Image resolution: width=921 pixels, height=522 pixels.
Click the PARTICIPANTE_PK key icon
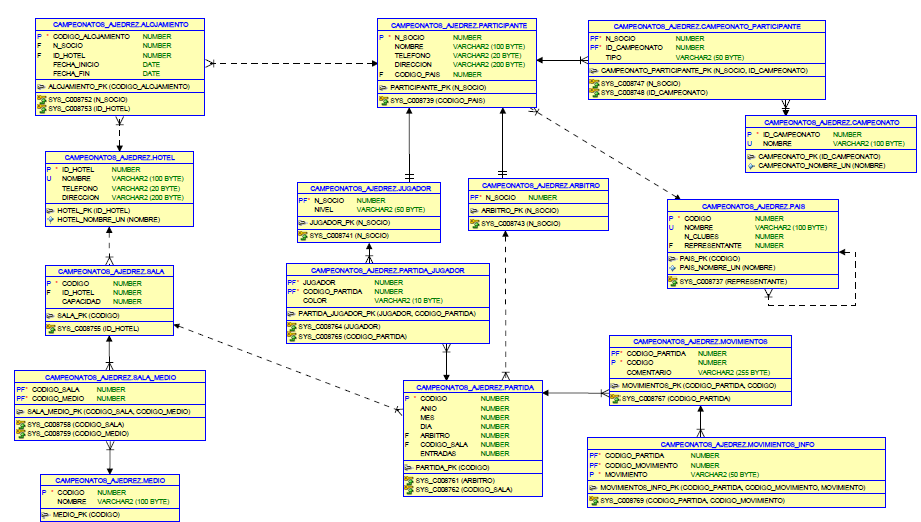coord(384,87)
